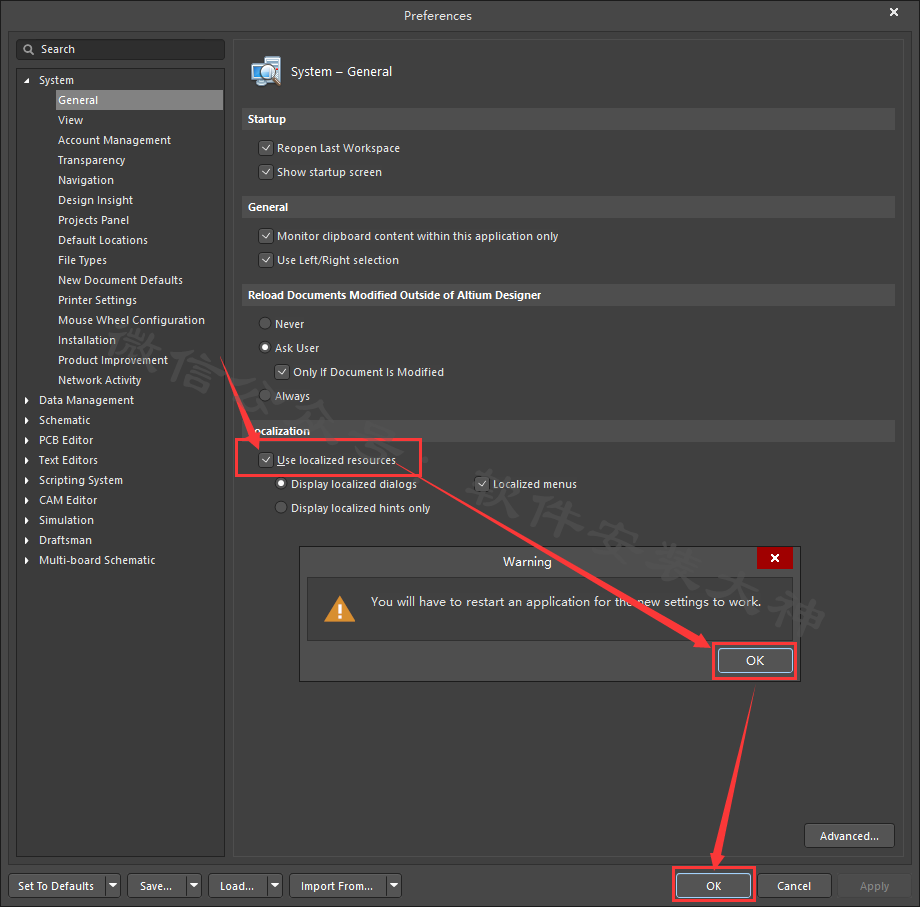Screen dimensions: 920x907
Task: Open the New Document Defaults page
Action: [120, 280]
